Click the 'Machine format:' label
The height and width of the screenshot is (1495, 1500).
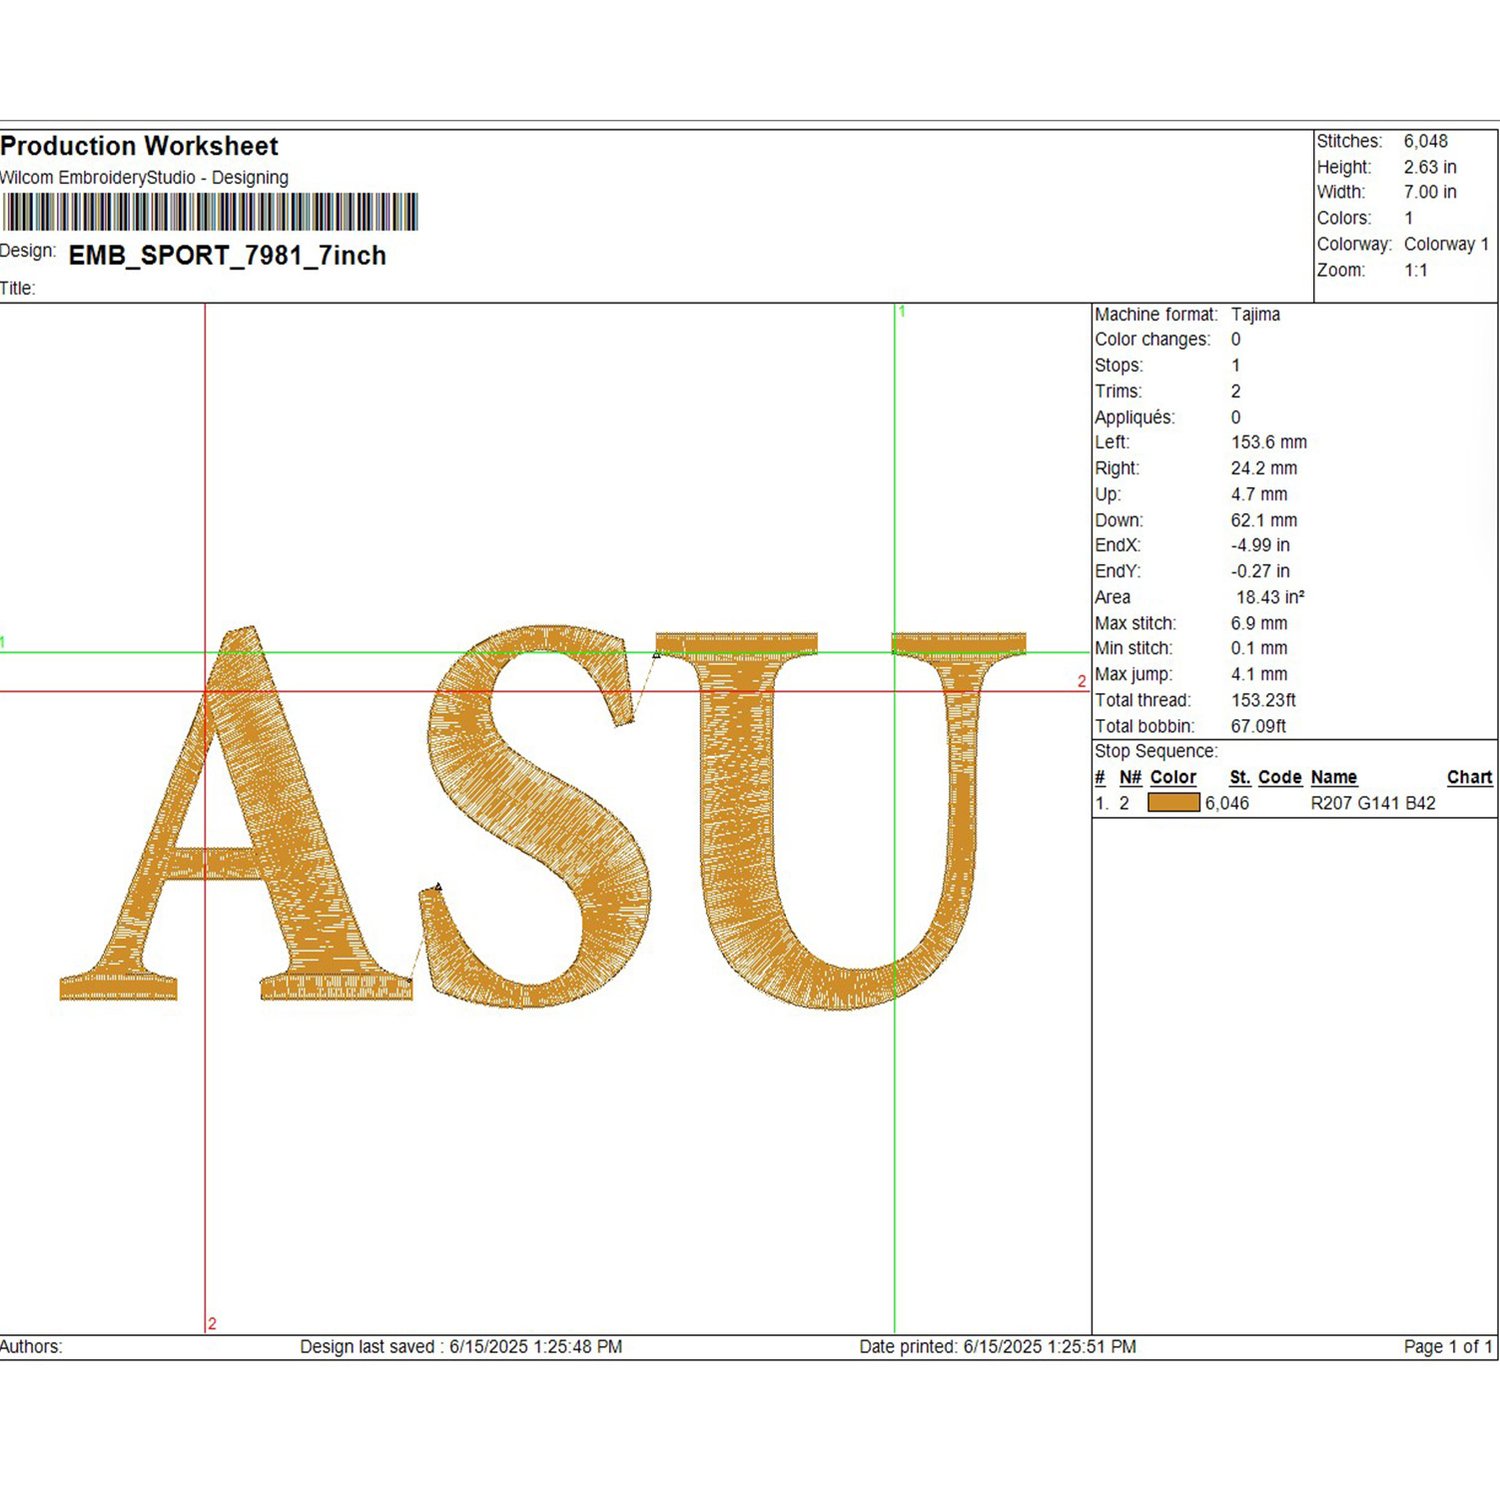1156,314
